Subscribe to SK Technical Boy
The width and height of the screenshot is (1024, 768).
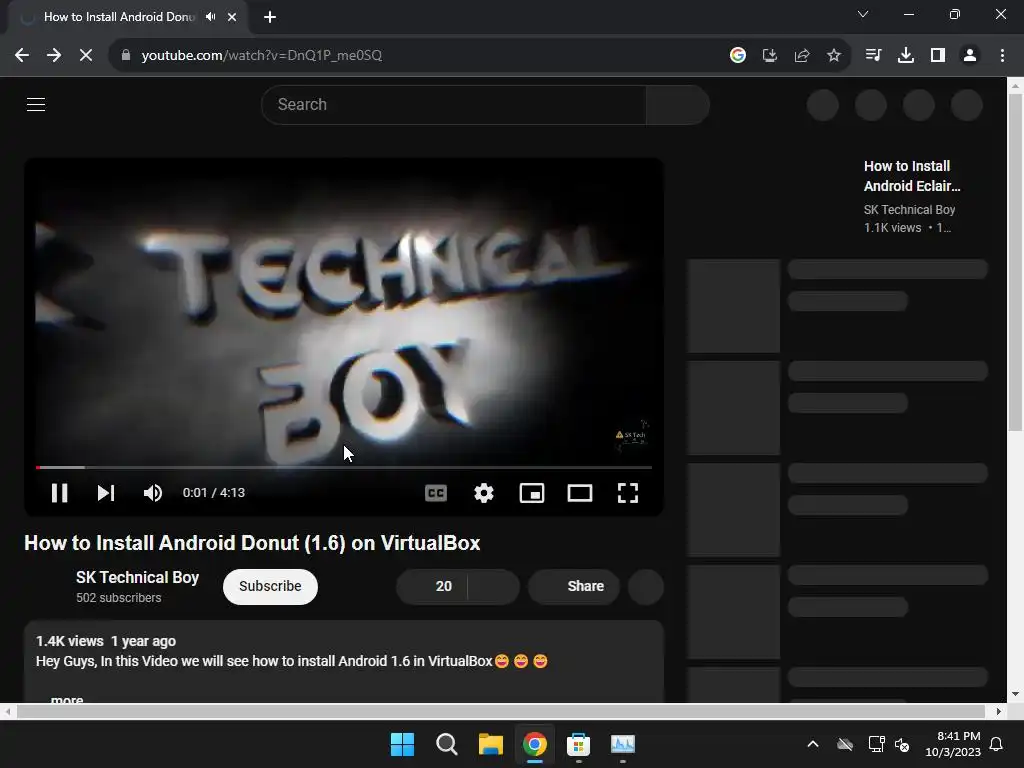[x=270, y=586]
